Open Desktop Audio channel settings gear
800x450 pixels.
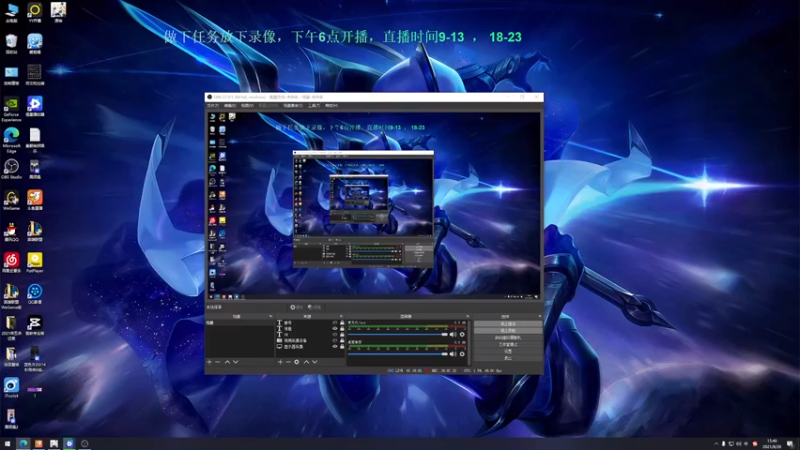[462, 354]
